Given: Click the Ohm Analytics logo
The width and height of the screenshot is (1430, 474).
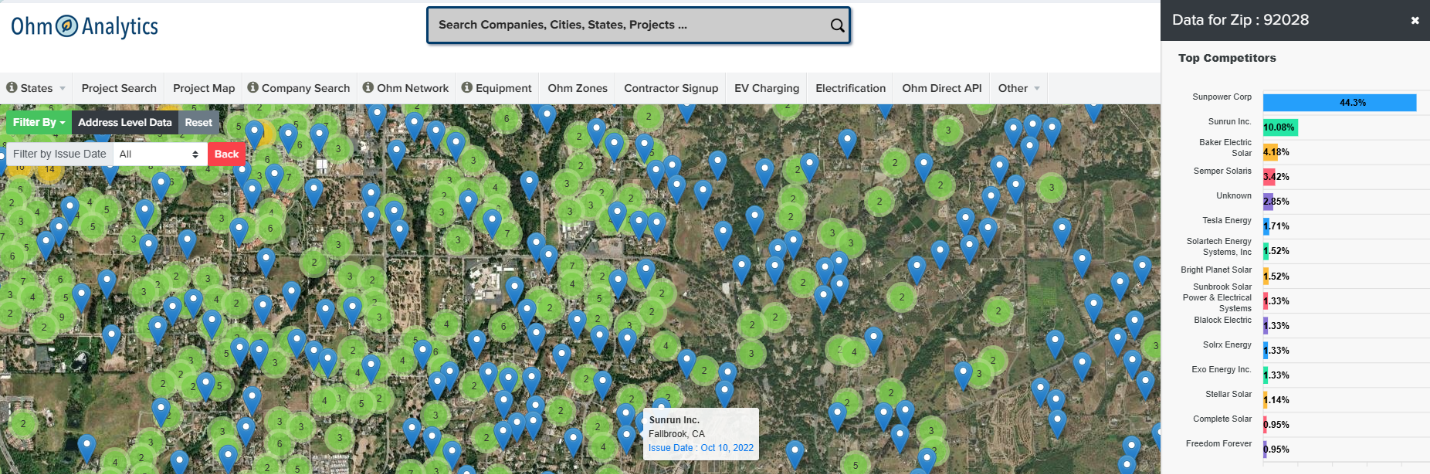Looking at the screenshot, I should (x=84, y=27).
